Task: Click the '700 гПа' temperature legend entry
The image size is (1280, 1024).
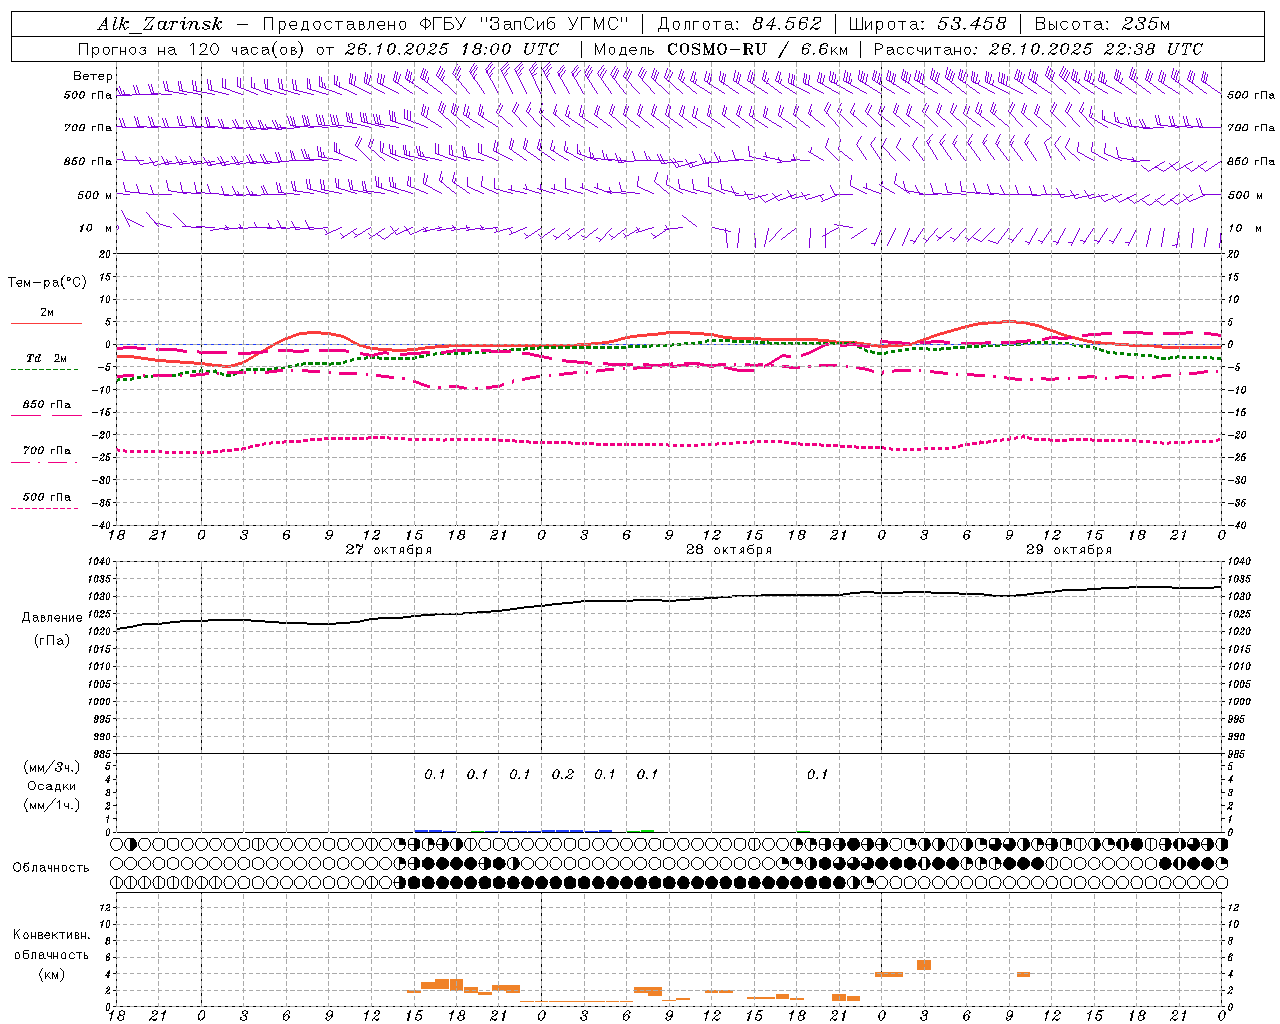Action: coord(47,451)
